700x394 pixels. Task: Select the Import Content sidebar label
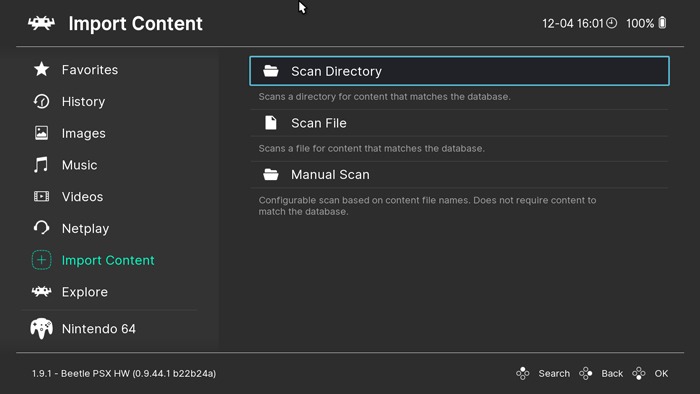[108, 260]
